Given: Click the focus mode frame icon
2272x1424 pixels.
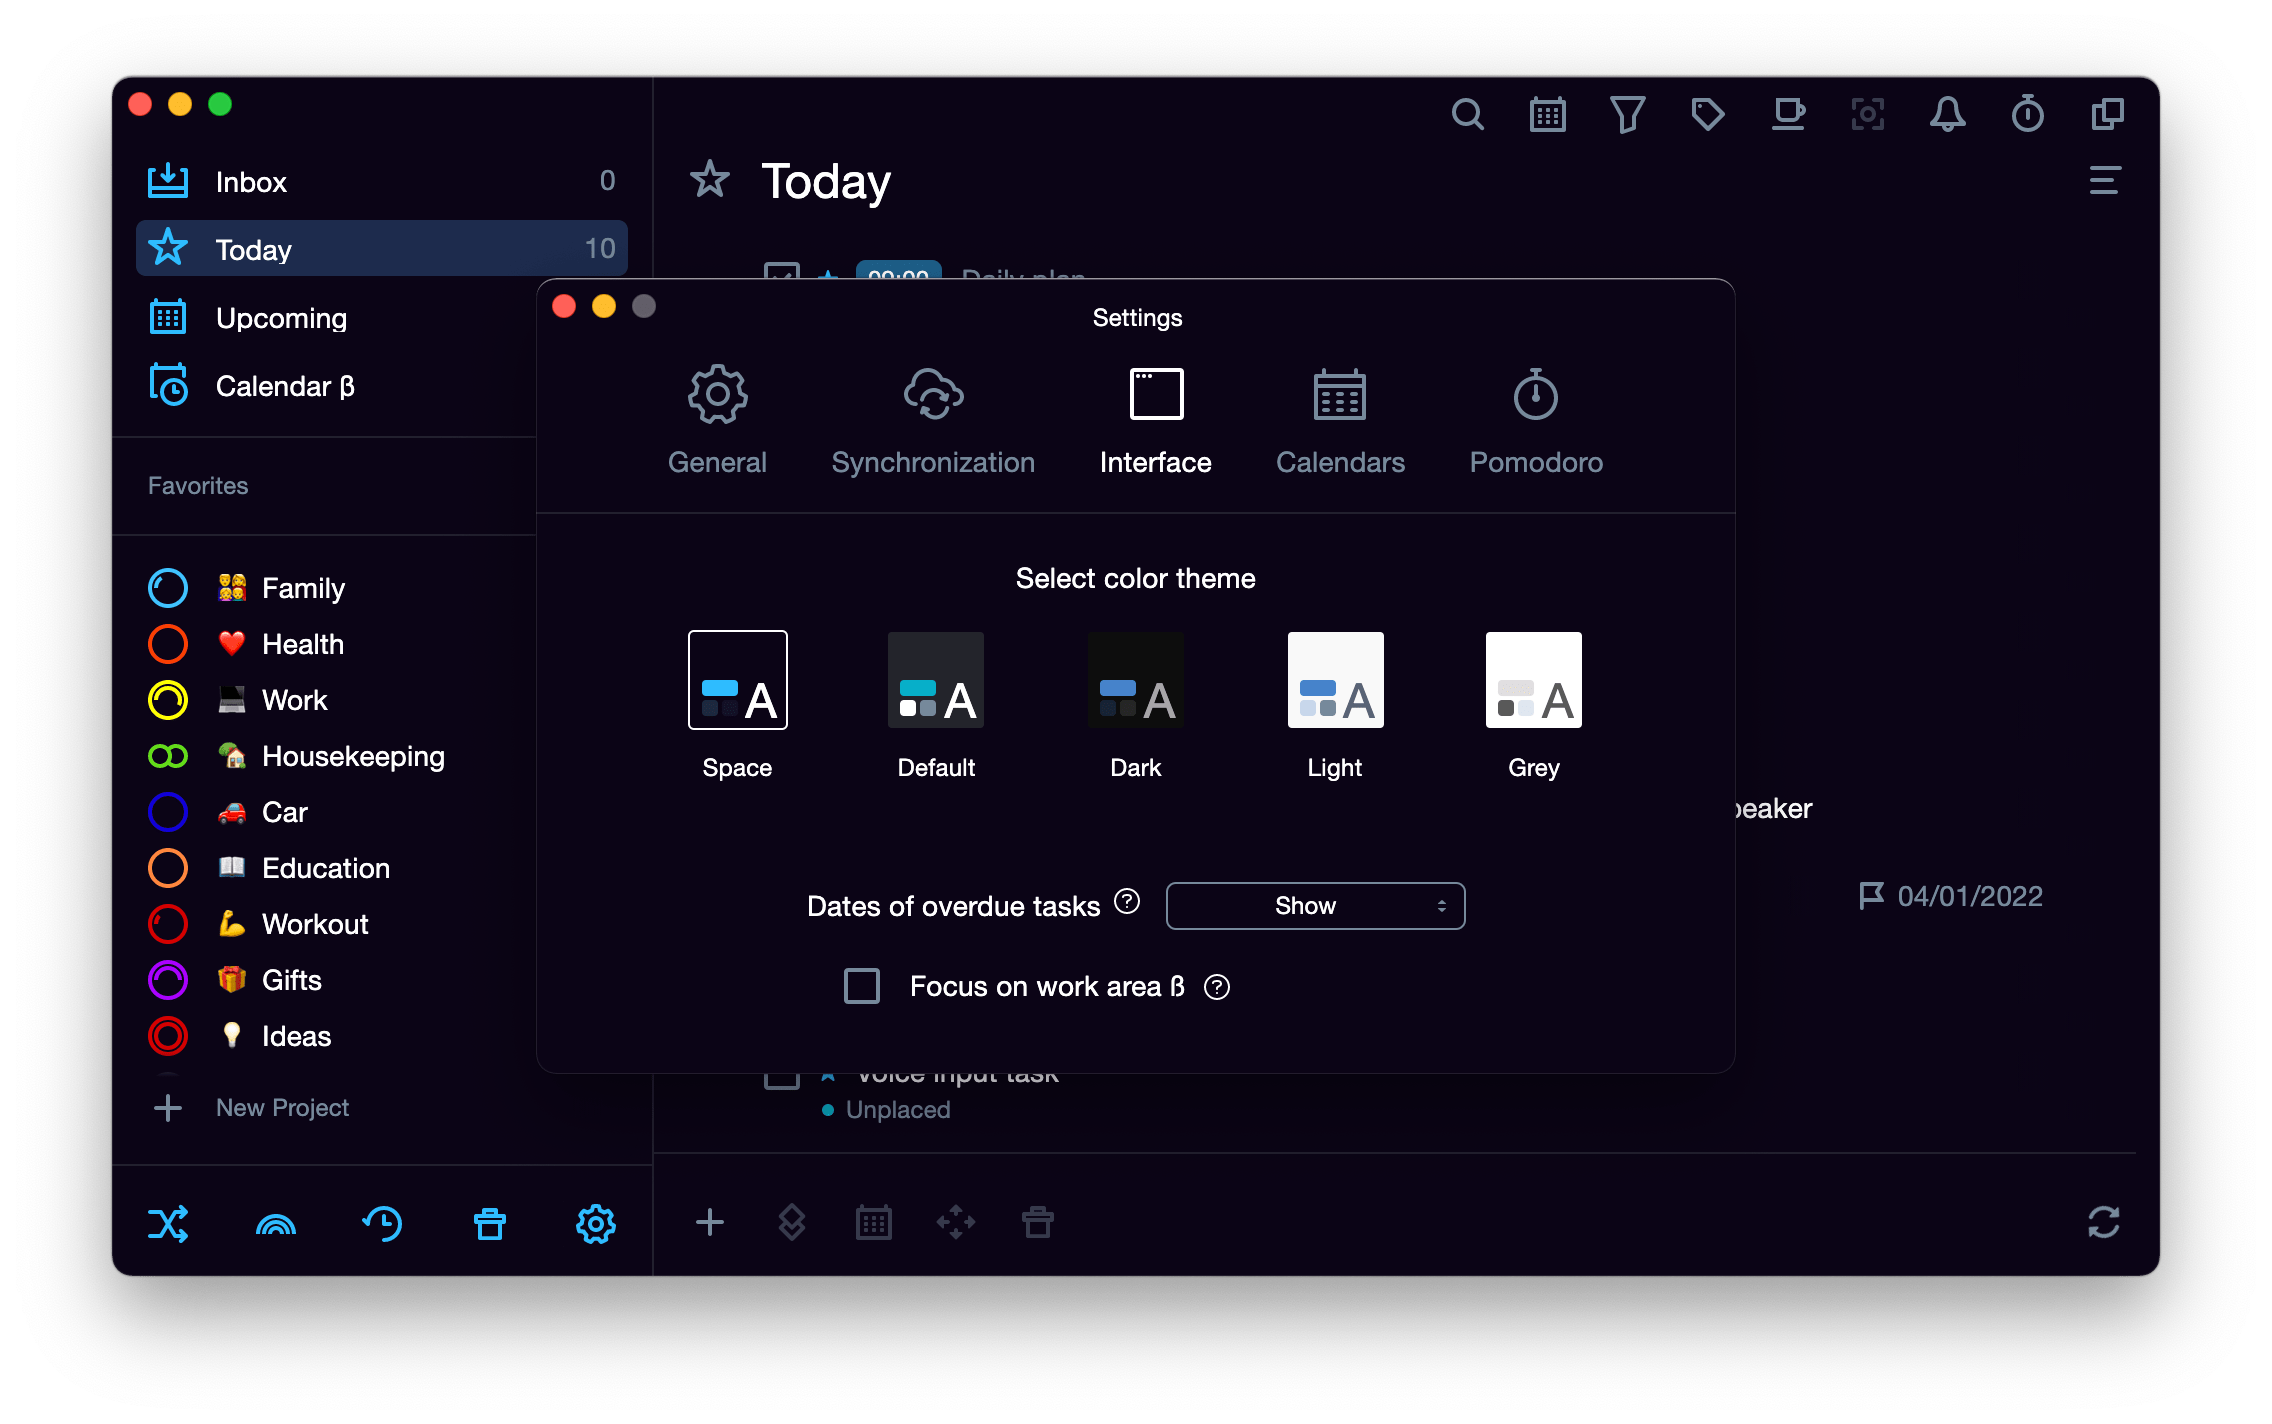Looking at the screenshot, I should pos(1867,114).
